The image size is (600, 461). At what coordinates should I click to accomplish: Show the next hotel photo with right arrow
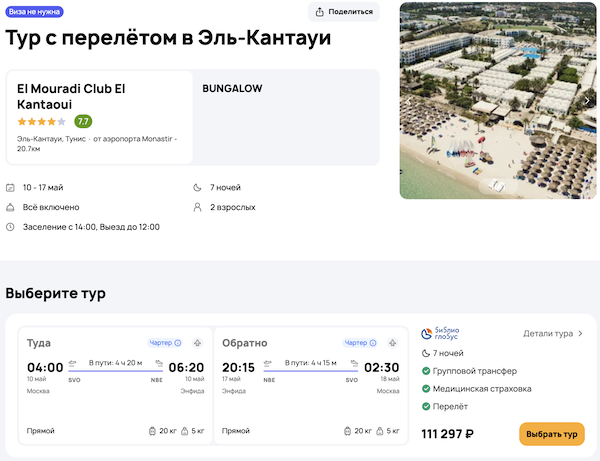tap(588, 100)
